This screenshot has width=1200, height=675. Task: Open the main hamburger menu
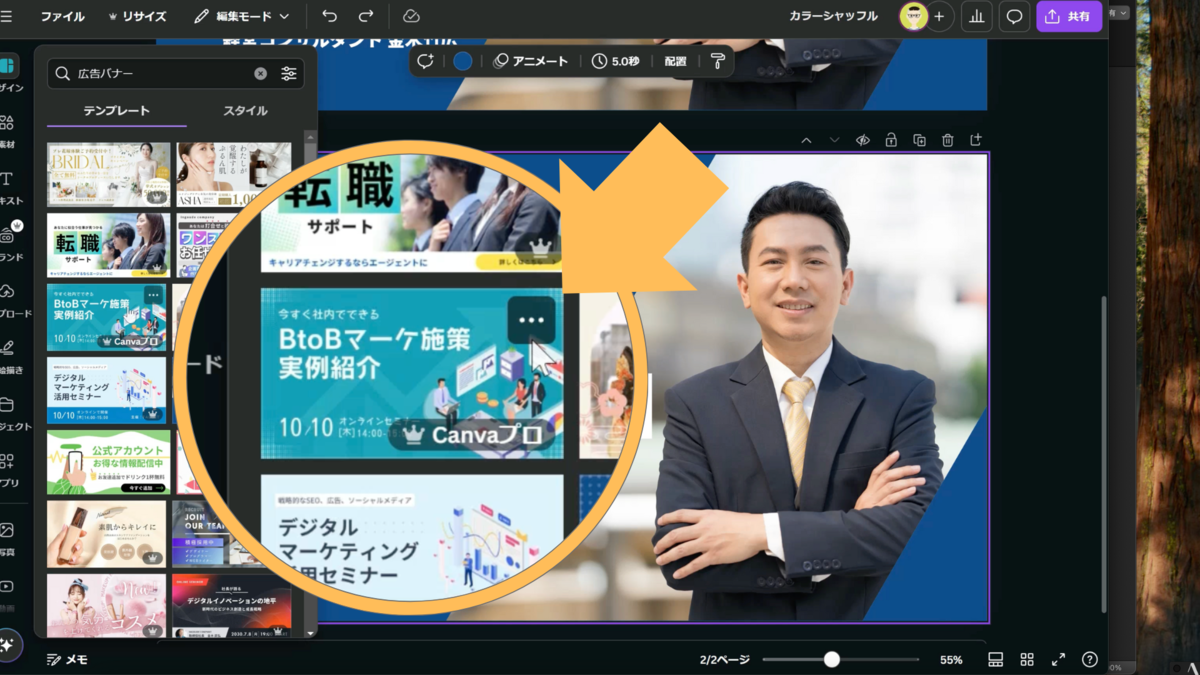point(8,17)
